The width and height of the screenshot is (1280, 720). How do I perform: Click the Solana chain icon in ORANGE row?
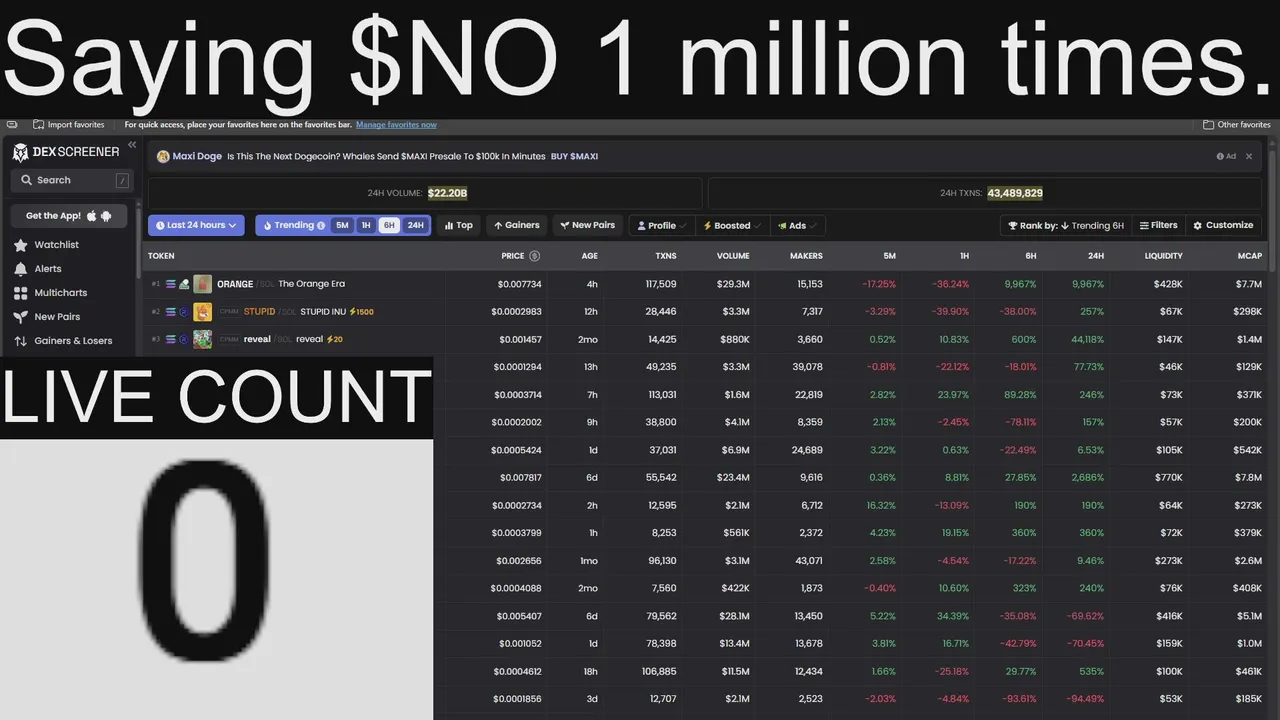(x=171, y=284)
